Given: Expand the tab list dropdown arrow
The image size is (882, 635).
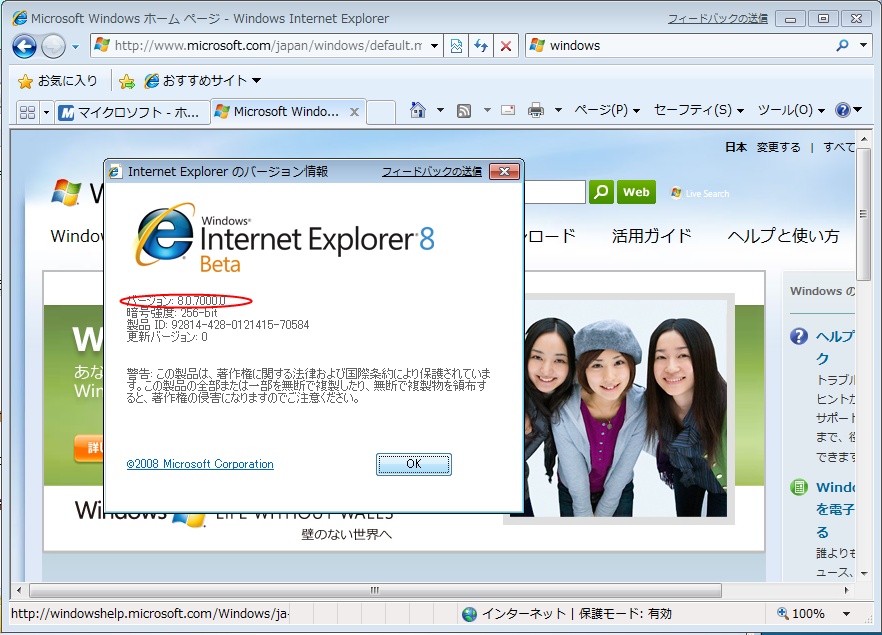Looking at the screenshot, I should click(x=46, y=112).
